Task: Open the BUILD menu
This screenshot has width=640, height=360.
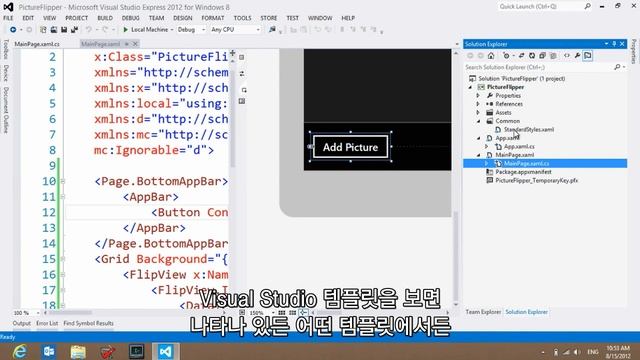Action: 105,18
